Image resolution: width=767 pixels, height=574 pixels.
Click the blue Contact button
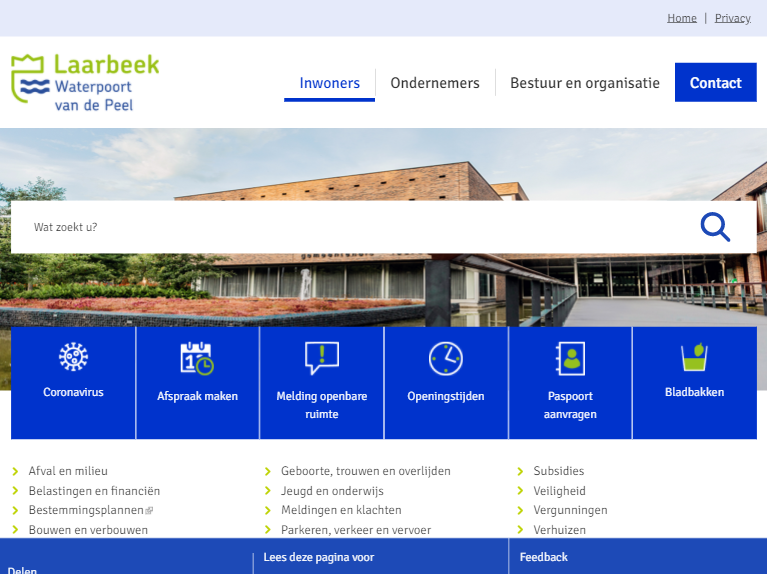tap(716, 82)
